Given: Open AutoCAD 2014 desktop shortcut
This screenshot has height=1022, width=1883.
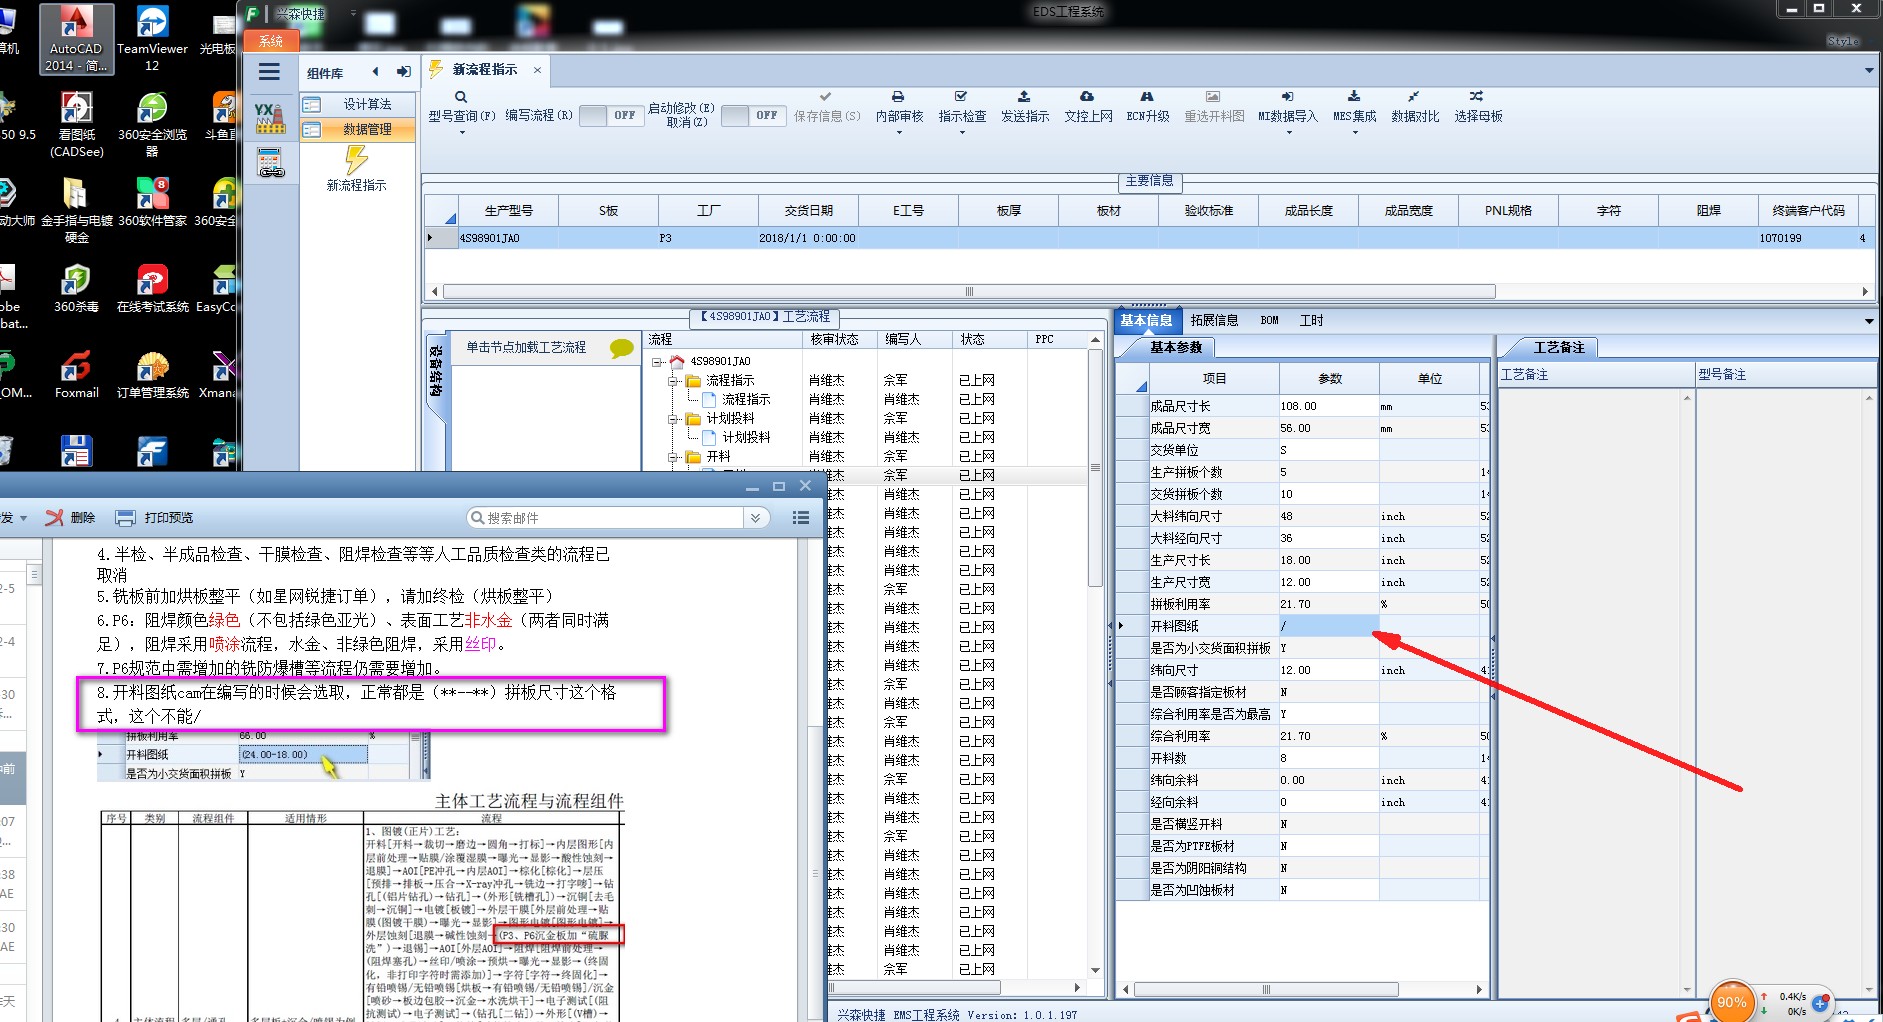Looking at the screenshot, I should click(x=76, y=38).
